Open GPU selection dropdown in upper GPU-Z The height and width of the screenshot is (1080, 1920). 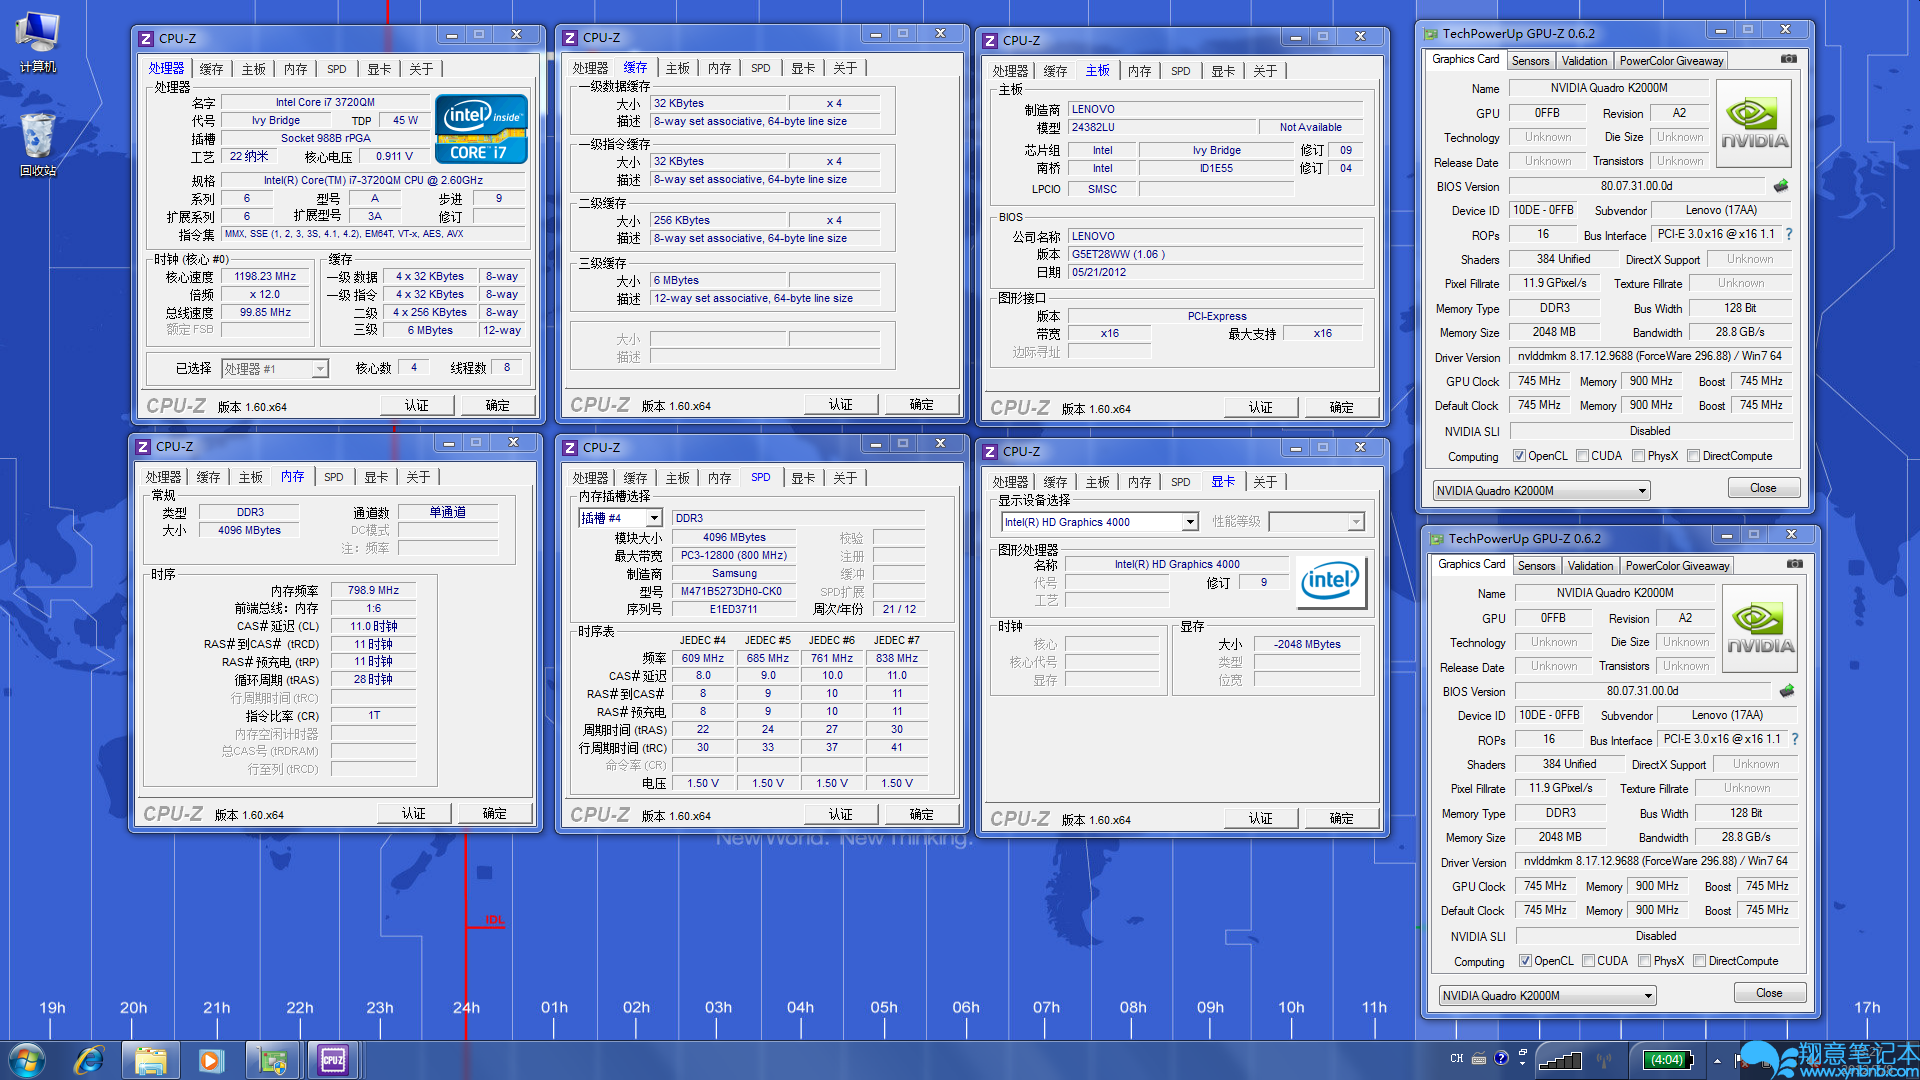1541,491
